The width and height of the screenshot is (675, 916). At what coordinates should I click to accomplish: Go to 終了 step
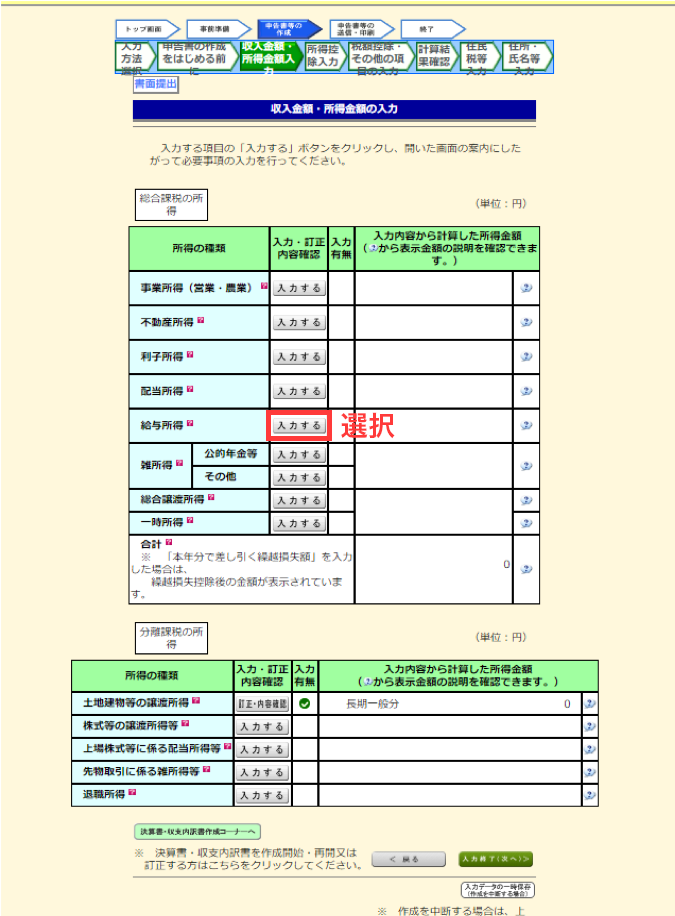(x=432, y=29)
